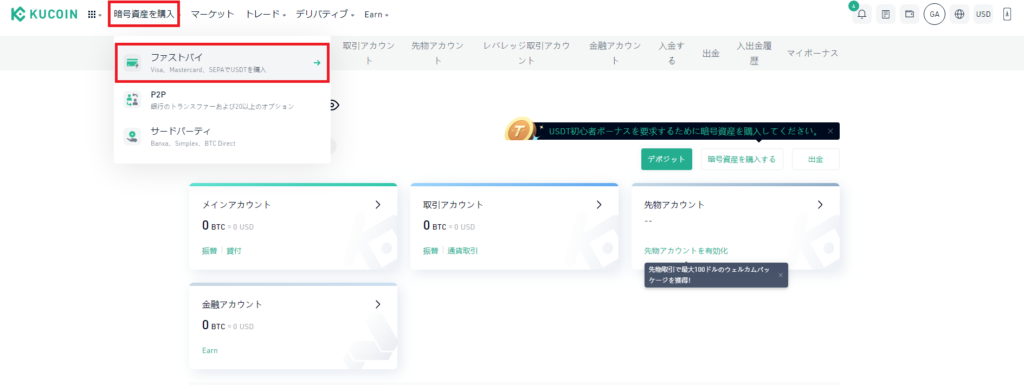This screenshot has height=385, width=1024.
Task: Click Earn link in 金融アカウント card
Action: [210, 350]
